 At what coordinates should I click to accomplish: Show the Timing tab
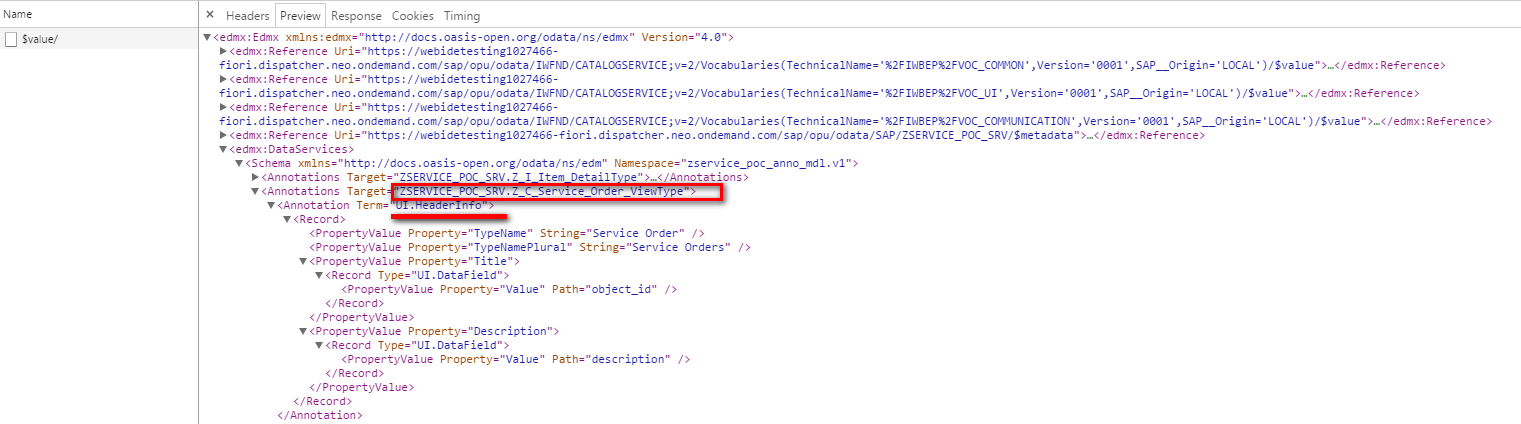[462, 16]
